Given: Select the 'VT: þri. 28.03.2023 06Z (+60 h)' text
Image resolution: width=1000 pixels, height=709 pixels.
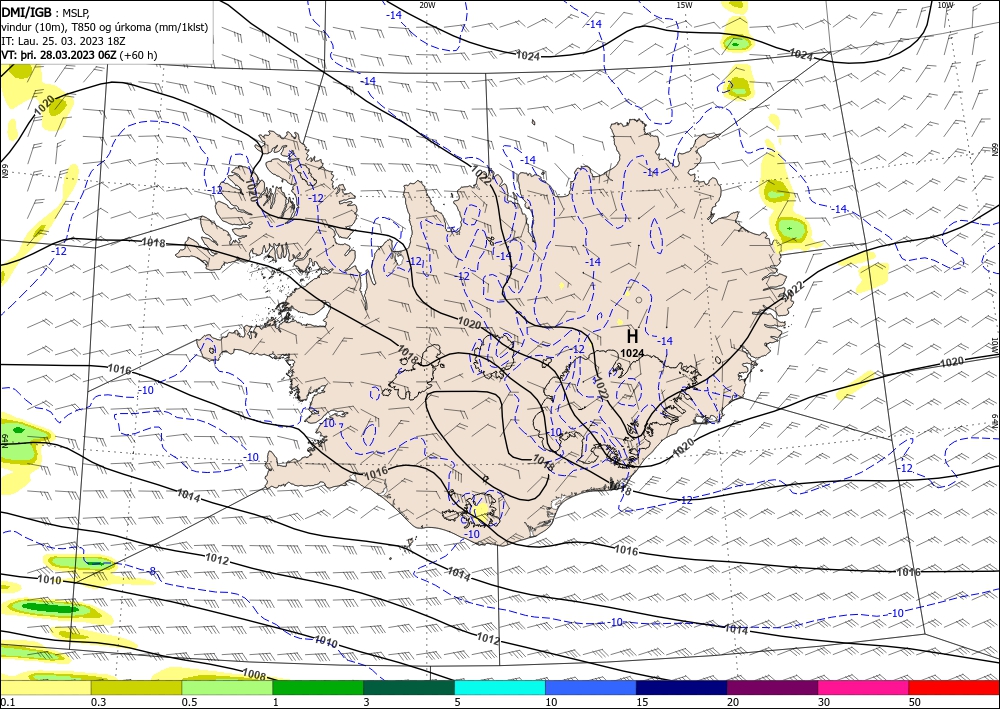Looking at the screenshot, I should [x=79, y=55].
